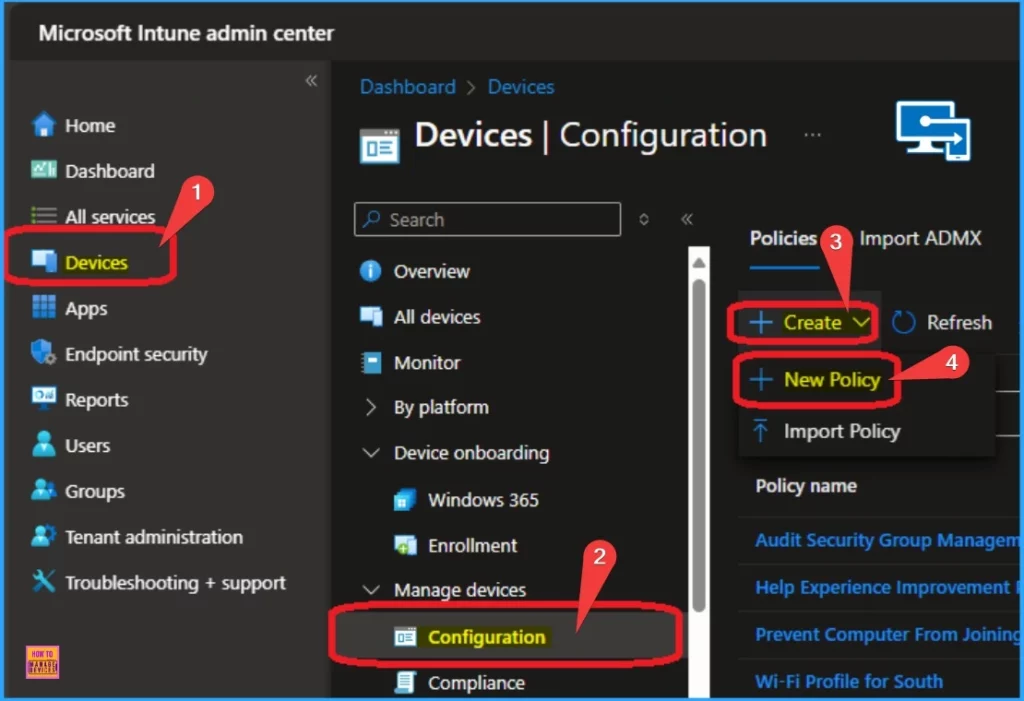Click the Home house icon
Screen dimensions: 1024x701
tap(44, 125)
